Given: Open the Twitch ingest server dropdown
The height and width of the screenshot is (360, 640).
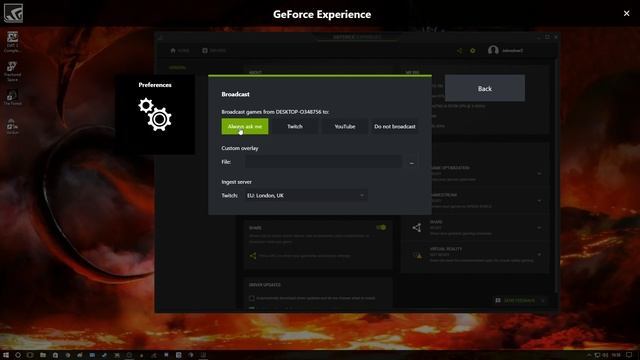Looking at the screenshot, I should (305, 196).
